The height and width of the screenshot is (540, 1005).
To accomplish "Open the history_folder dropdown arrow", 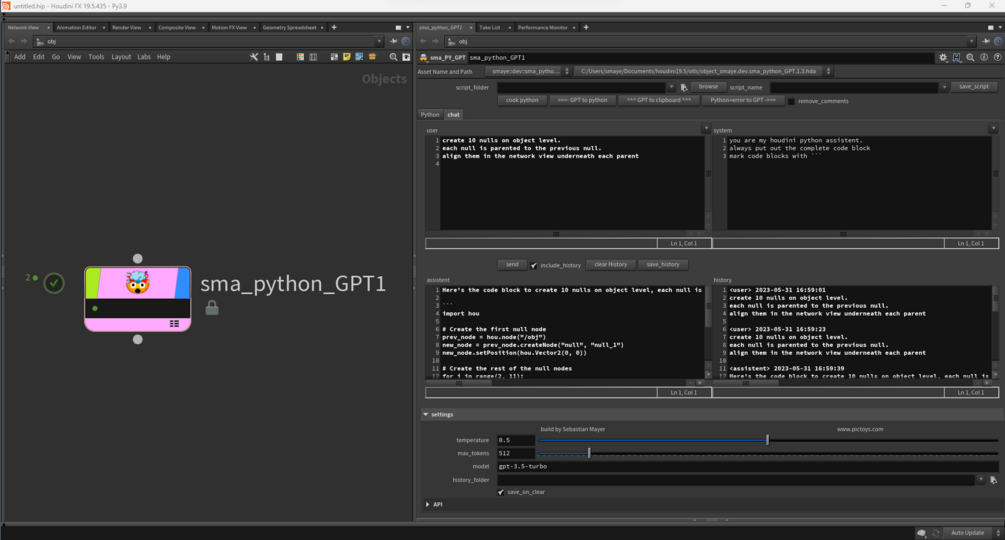I will tap(981, 480).
